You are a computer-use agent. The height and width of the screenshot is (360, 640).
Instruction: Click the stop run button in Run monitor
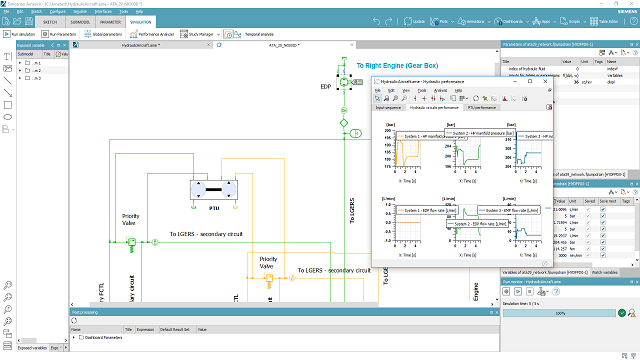(530, 291)
